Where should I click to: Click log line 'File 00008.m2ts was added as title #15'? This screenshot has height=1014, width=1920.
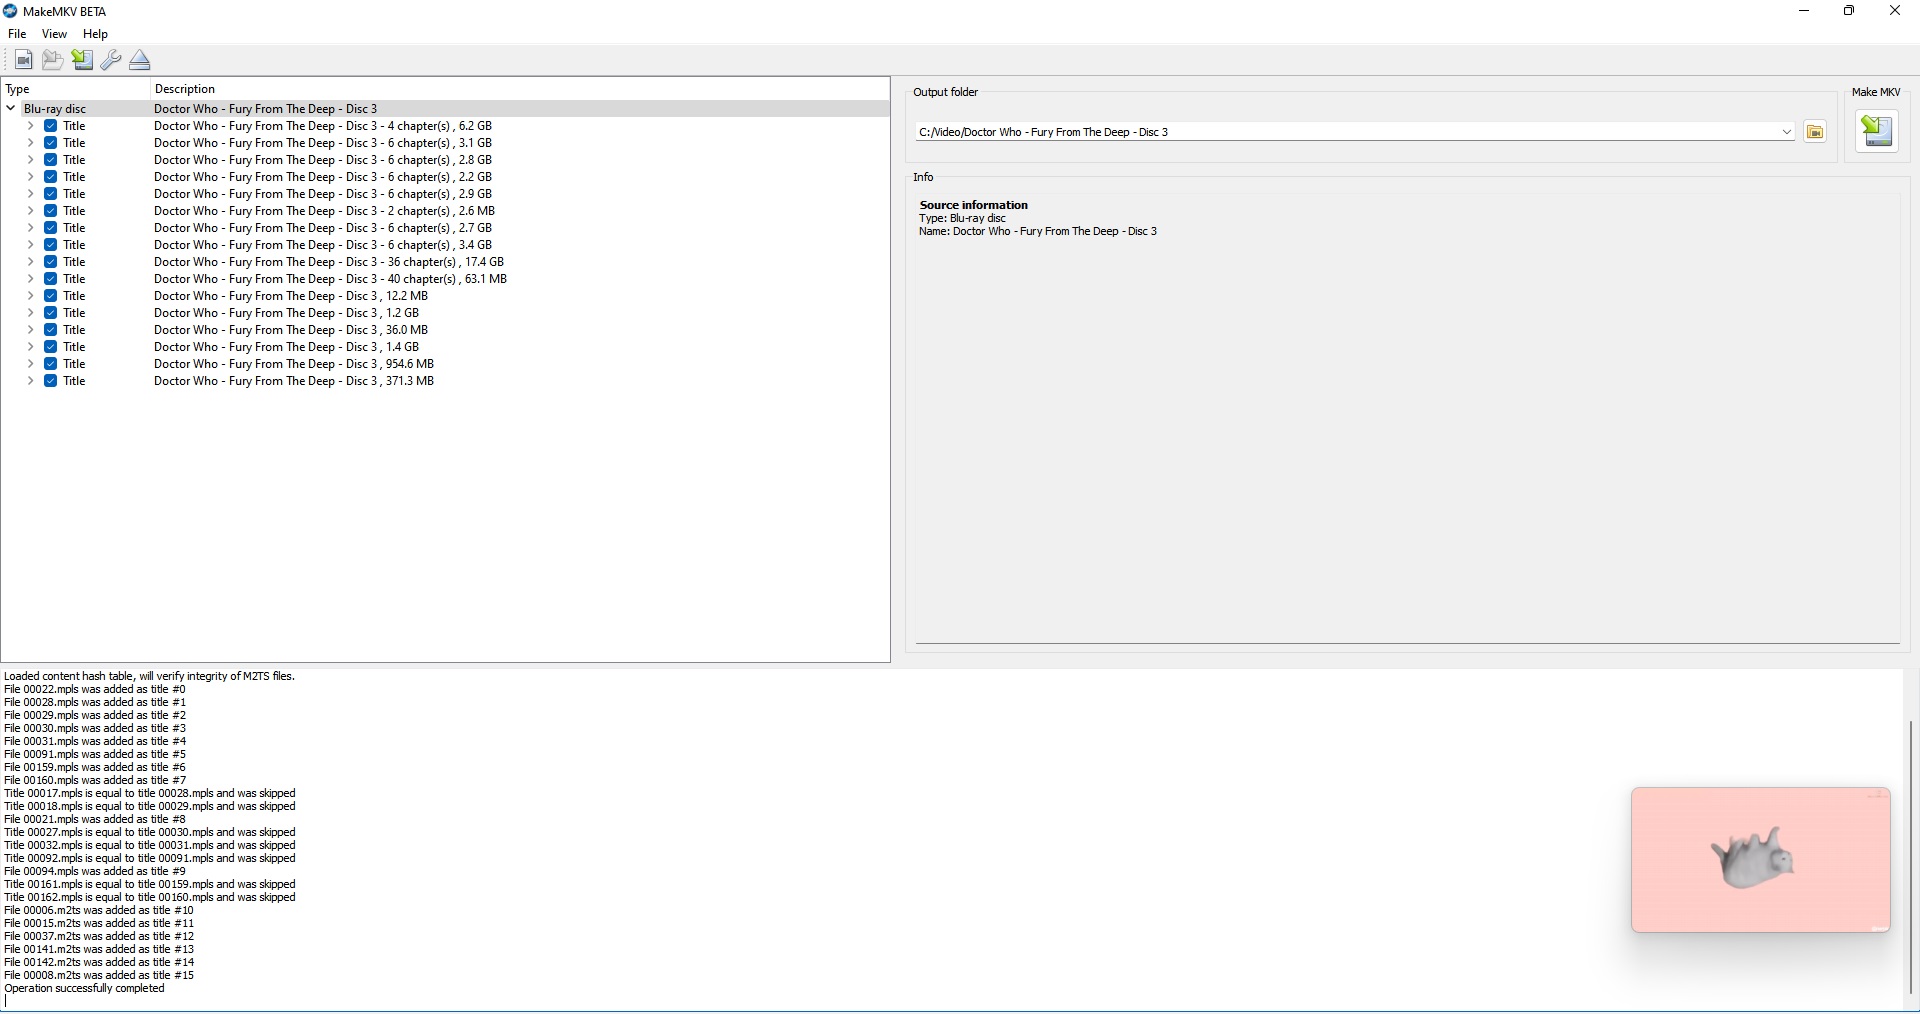pos(99,975)
